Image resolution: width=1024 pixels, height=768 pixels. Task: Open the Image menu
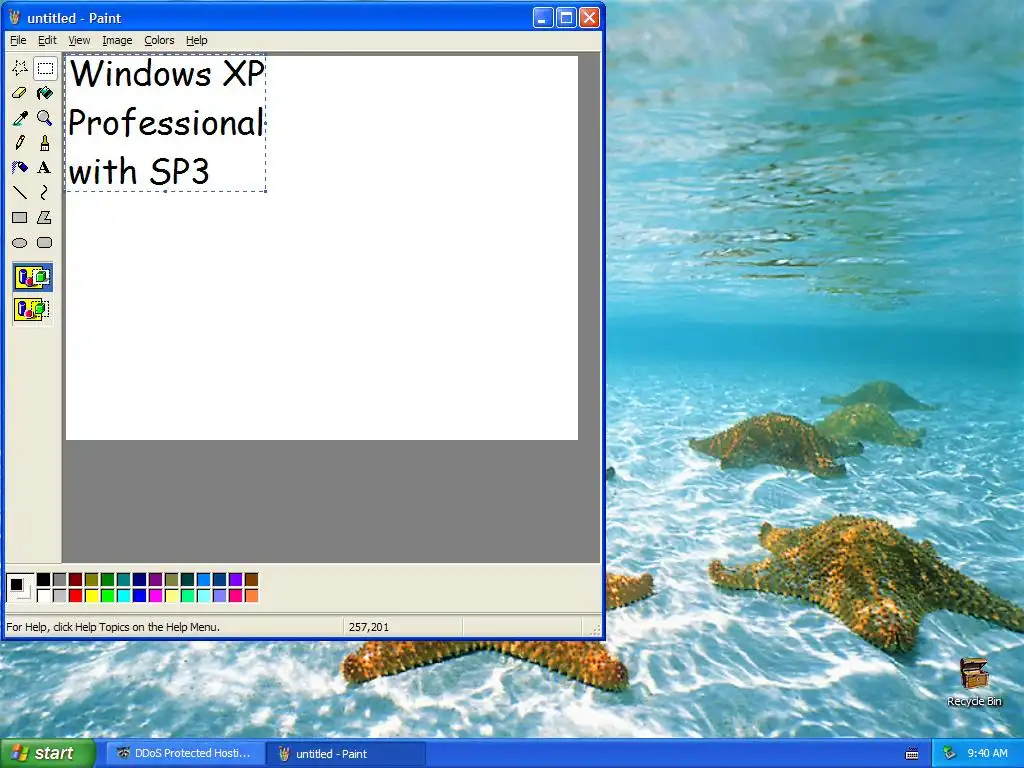click(x=117, y=40)
